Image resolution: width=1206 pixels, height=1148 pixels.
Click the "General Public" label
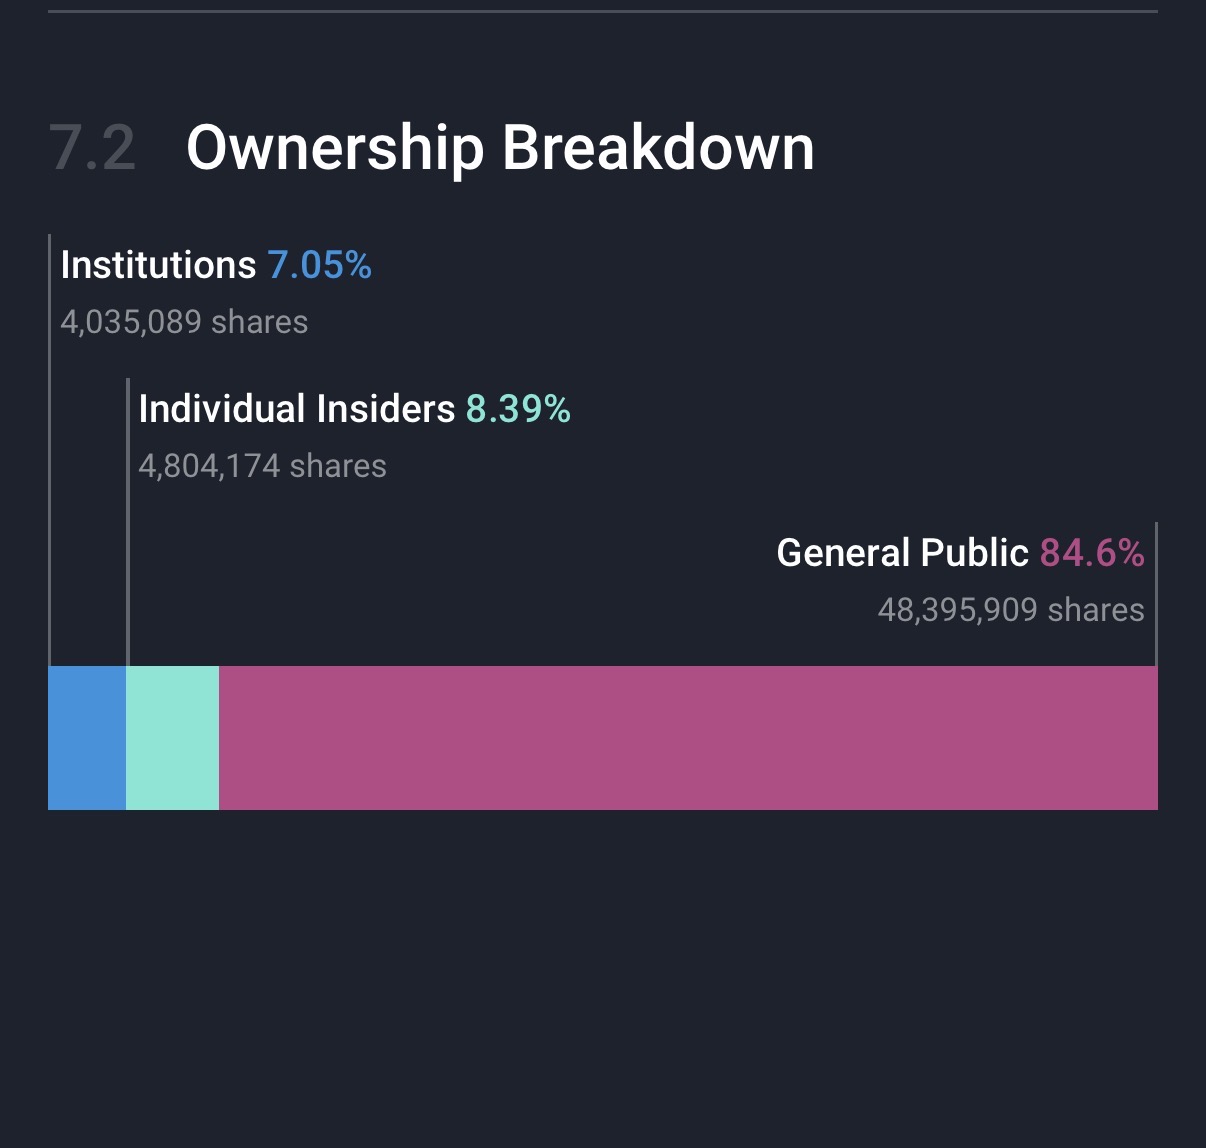click(x=902, y=553)
